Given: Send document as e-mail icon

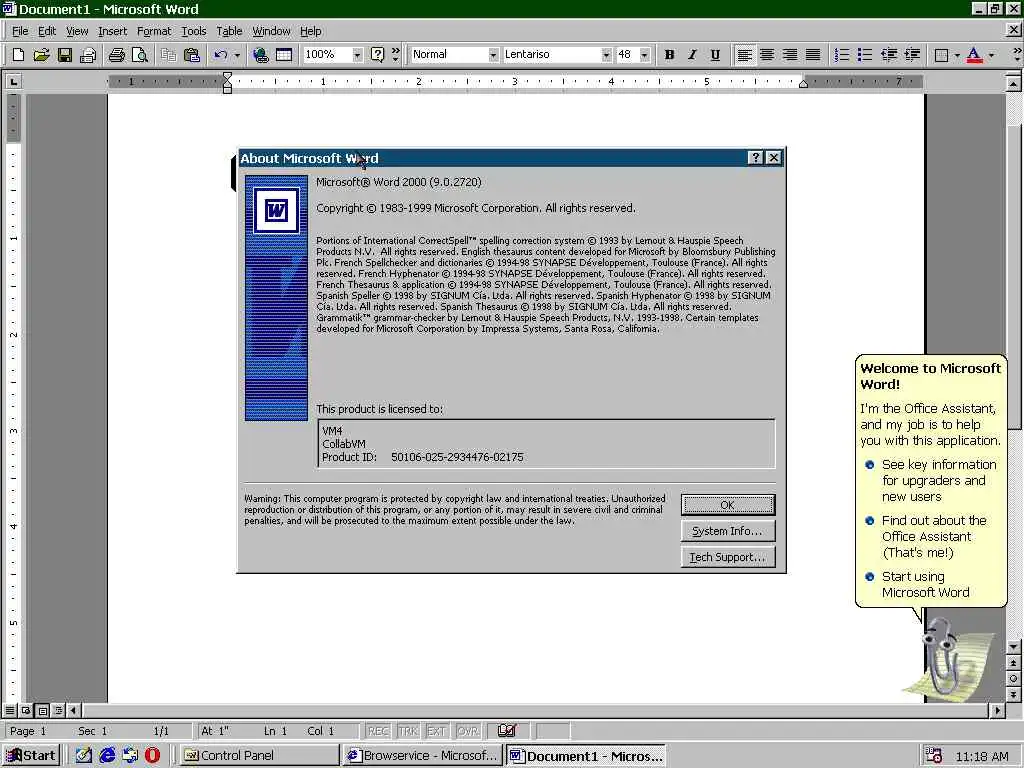Looking at the screenshot, I should [x=88, y=55].
